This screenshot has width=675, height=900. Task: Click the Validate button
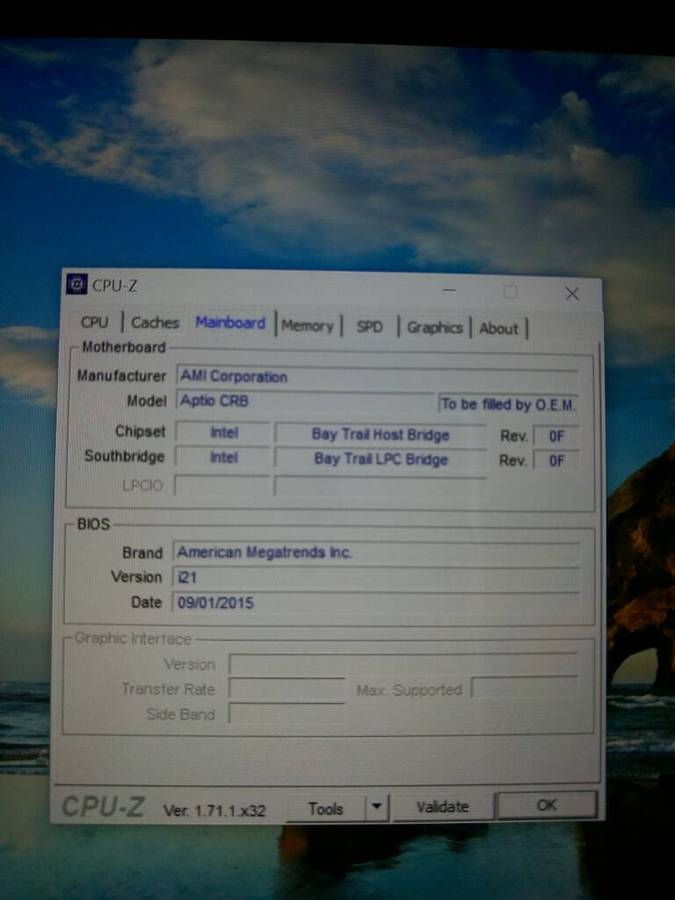pos(443,807)
